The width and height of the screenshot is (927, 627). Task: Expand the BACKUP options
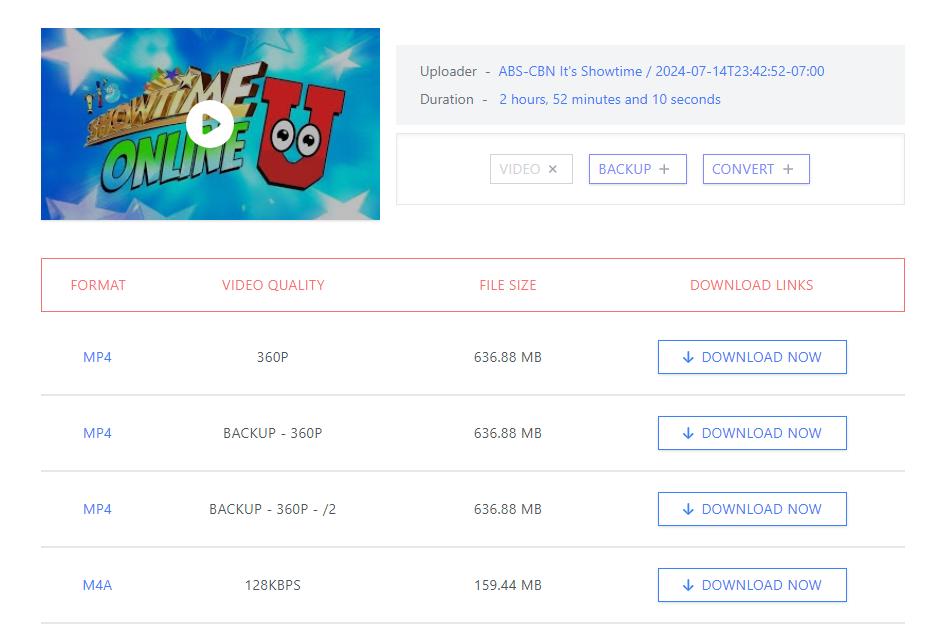click(637, 169)
